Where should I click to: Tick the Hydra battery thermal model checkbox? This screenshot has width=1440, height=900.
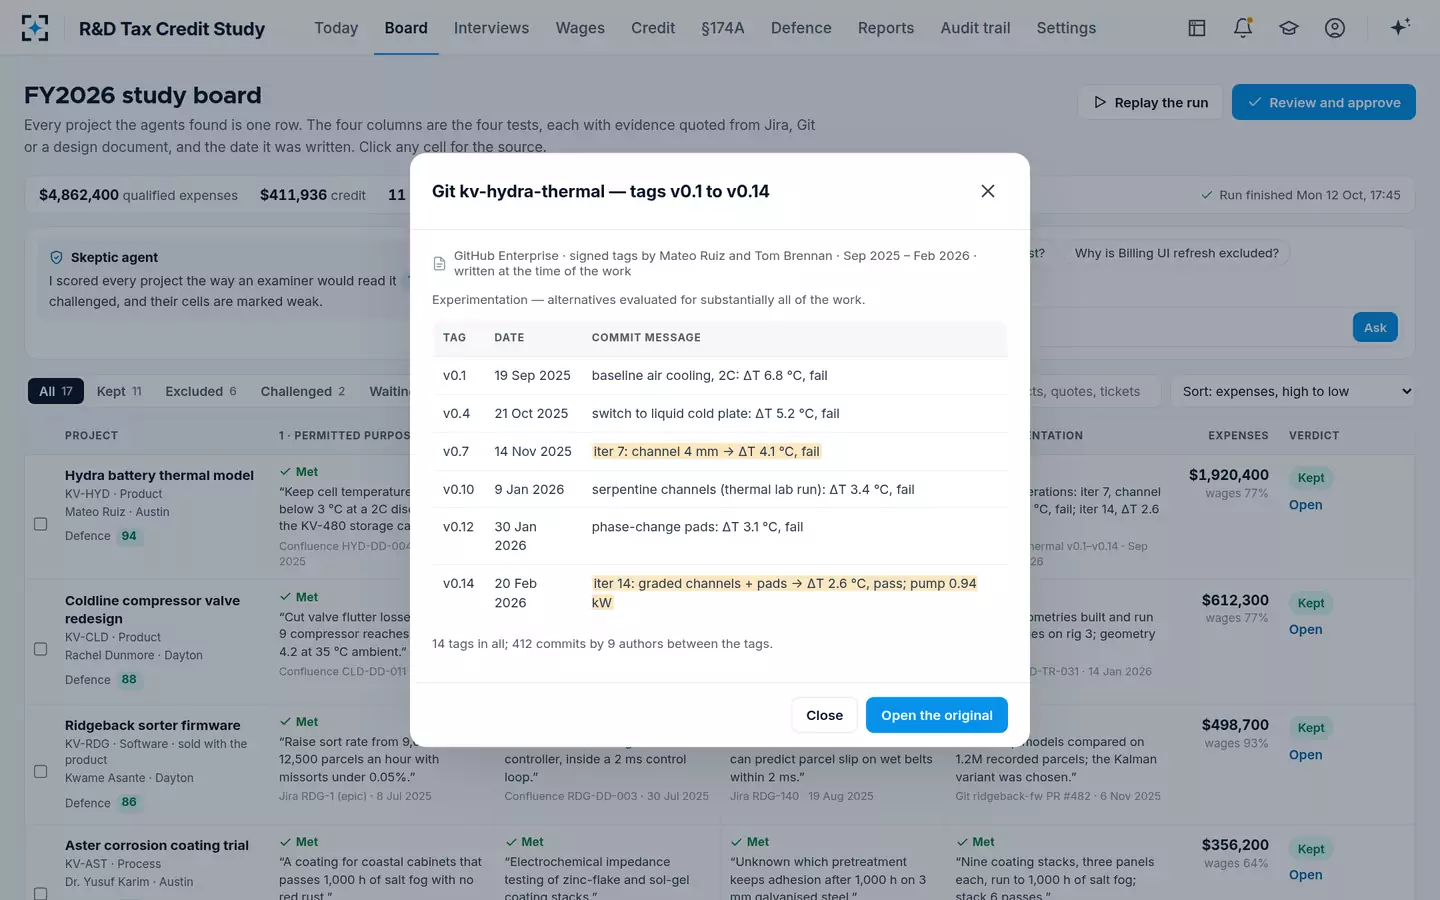[x=41, y=524]
